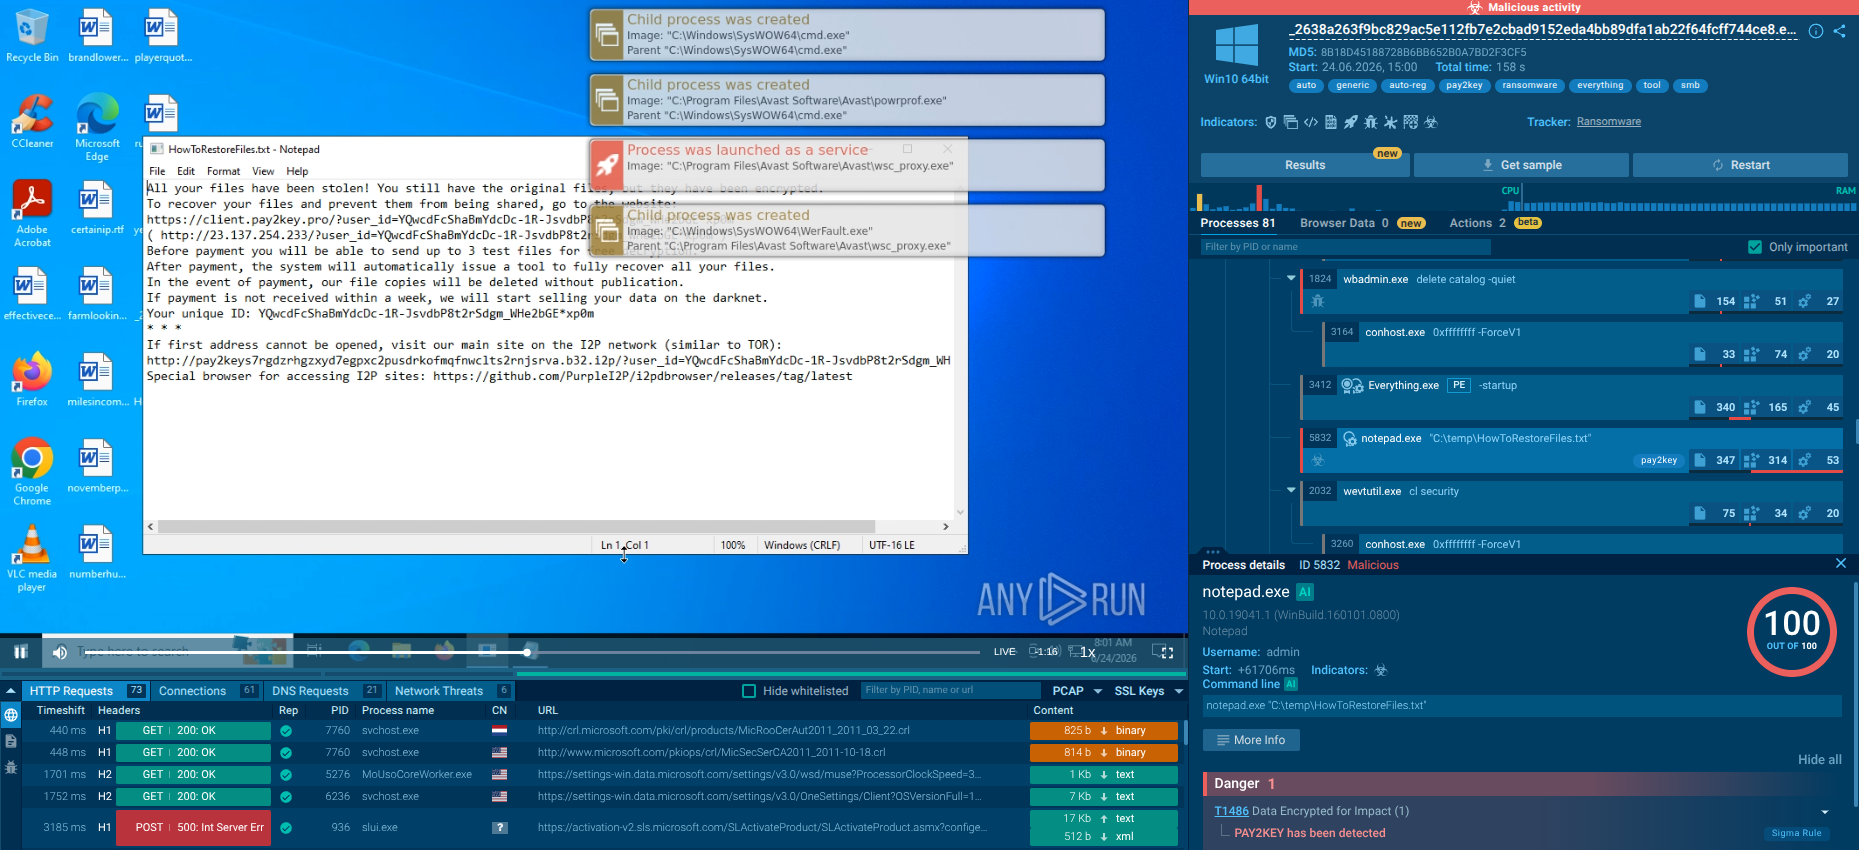
Task: Open CCleaner desktop icon
Action: (32, 122)
